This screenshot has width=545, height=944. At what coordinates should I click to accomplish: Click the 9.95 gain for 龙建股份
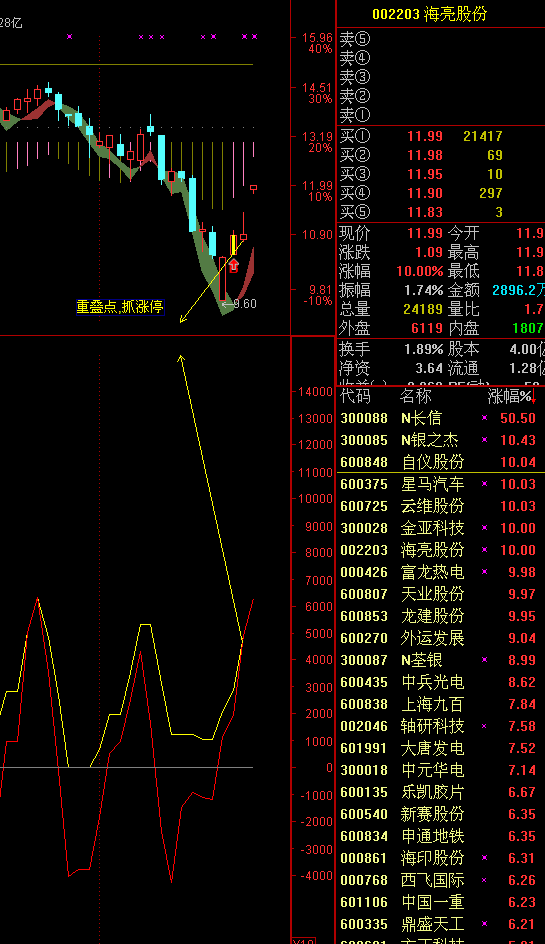click(x=522, y=616)
